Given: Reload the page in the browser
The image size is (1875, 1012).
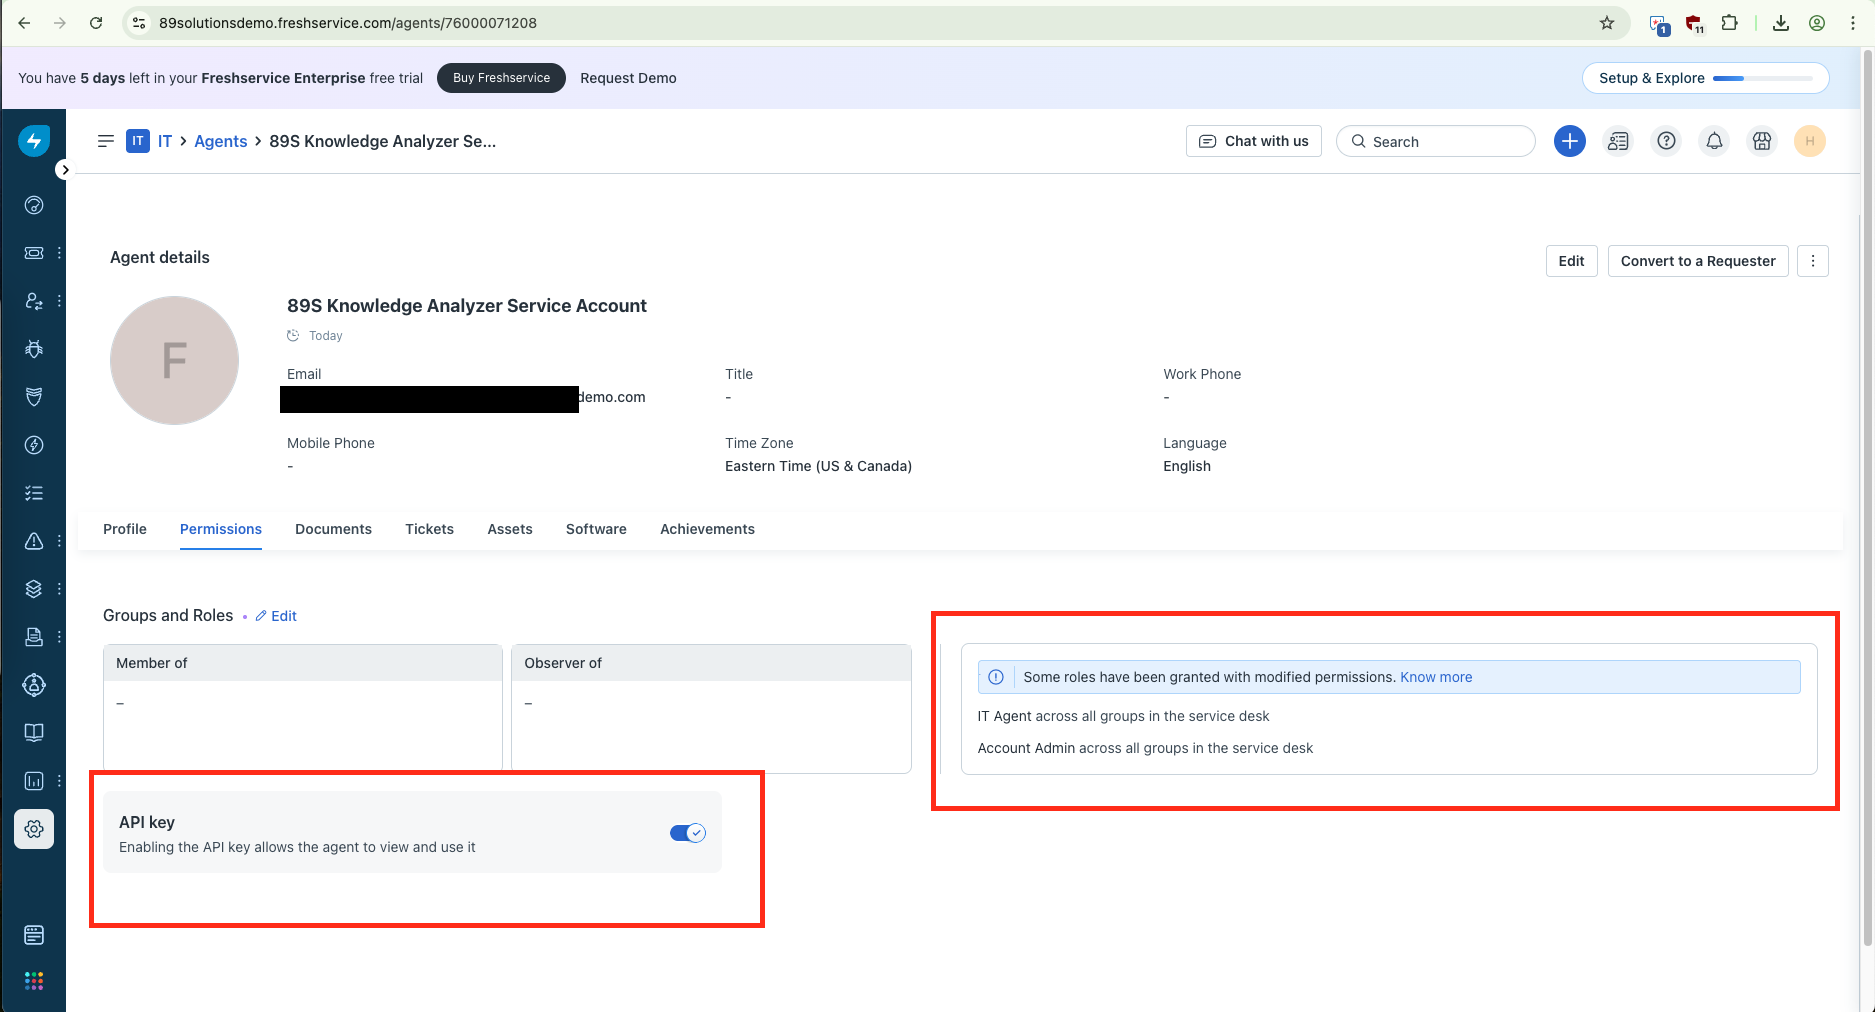Looking at the screenshot, I should [x=96, y=23].
